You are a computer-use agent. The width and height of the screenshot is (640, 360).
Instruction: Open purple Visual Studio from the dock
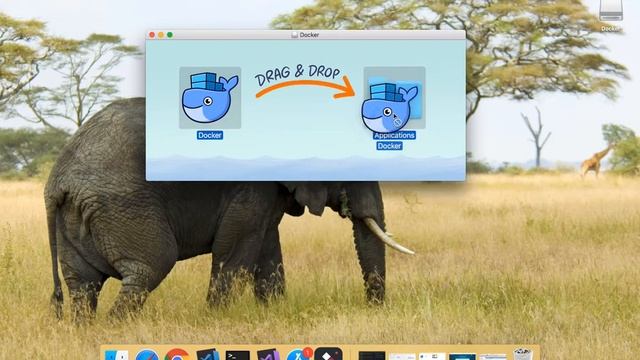tap(268, 355)
